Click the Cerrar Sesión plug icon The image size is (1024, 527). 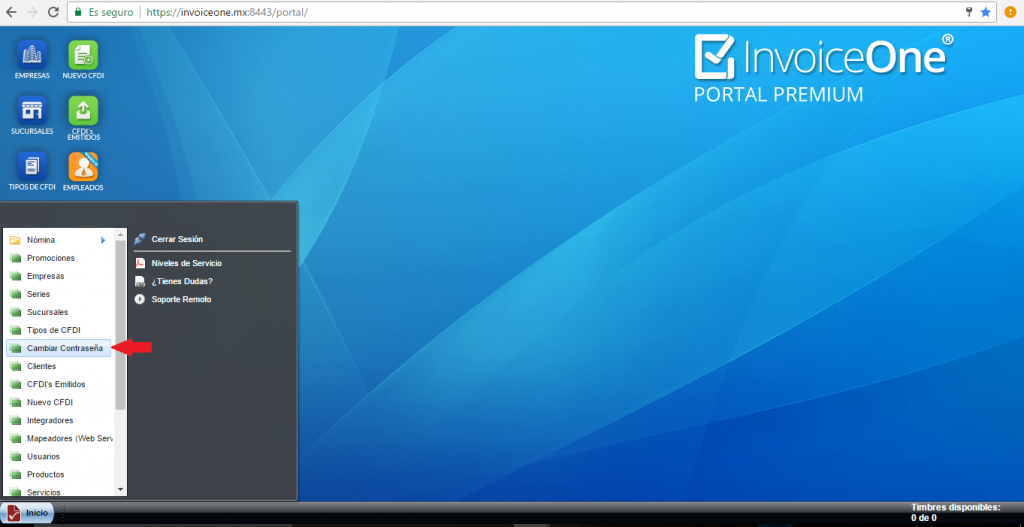tap(139, 239)
